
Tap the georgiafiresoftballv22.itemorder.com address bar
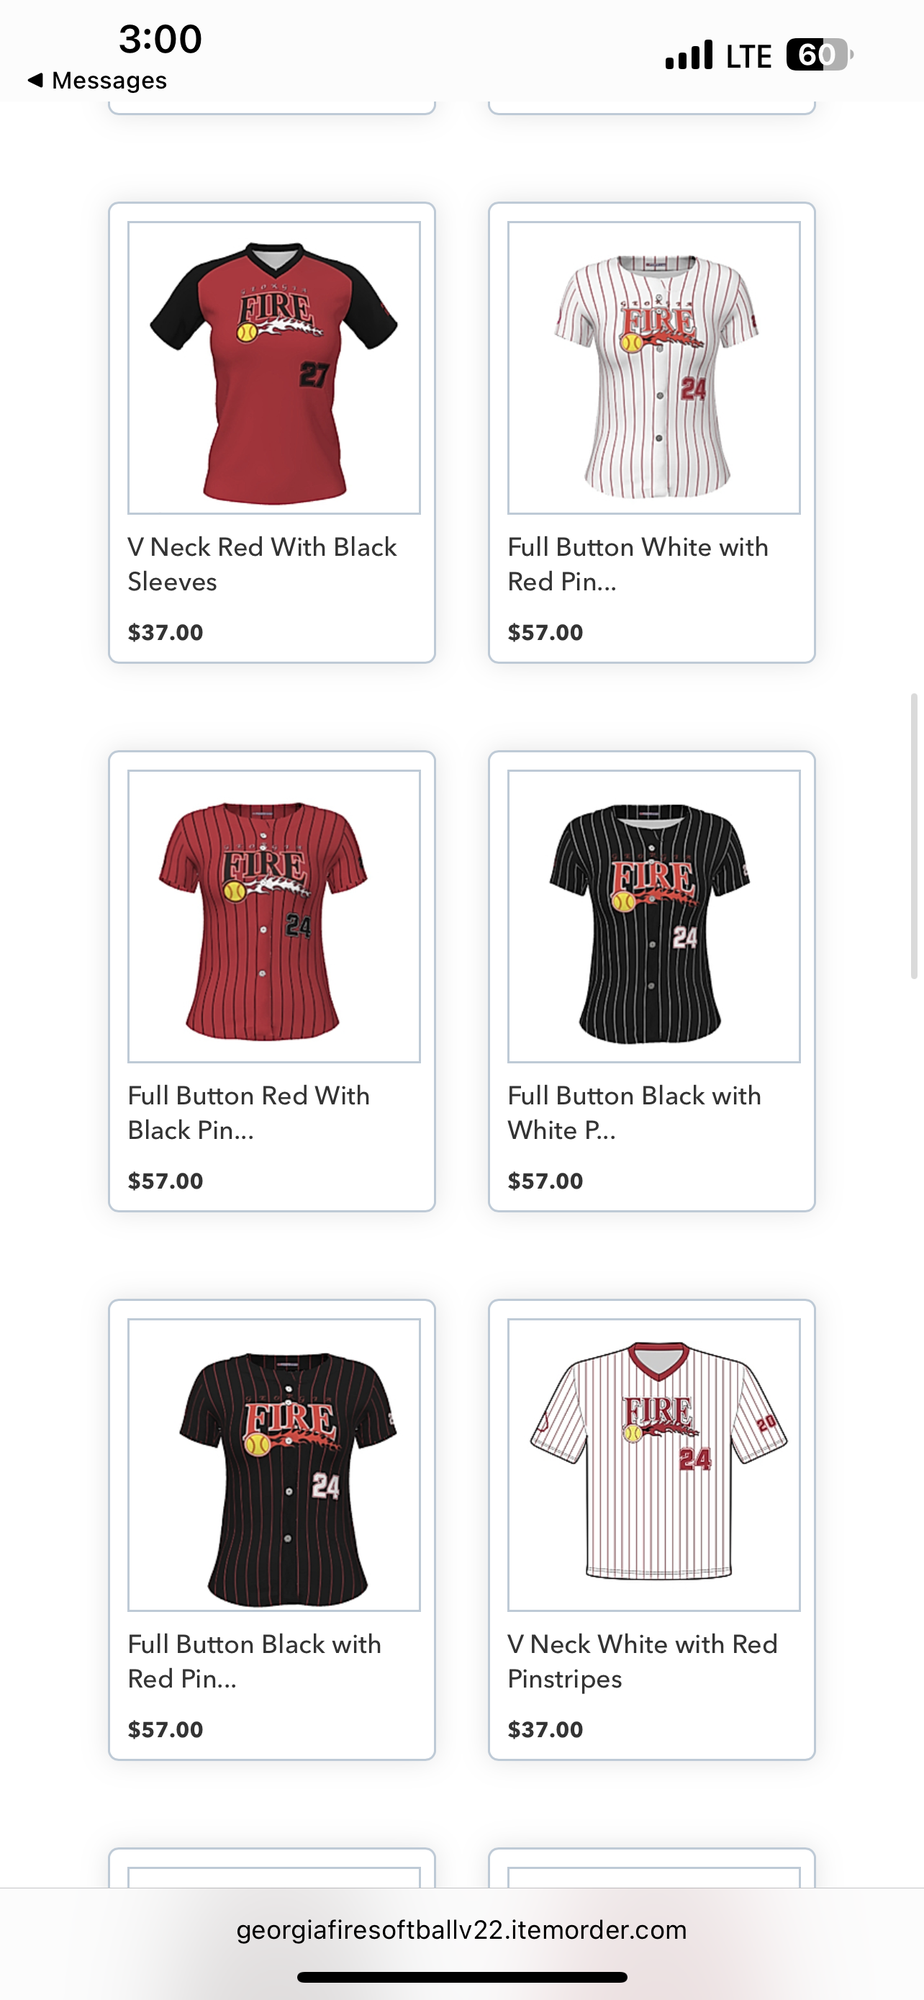click(462, 1930)
